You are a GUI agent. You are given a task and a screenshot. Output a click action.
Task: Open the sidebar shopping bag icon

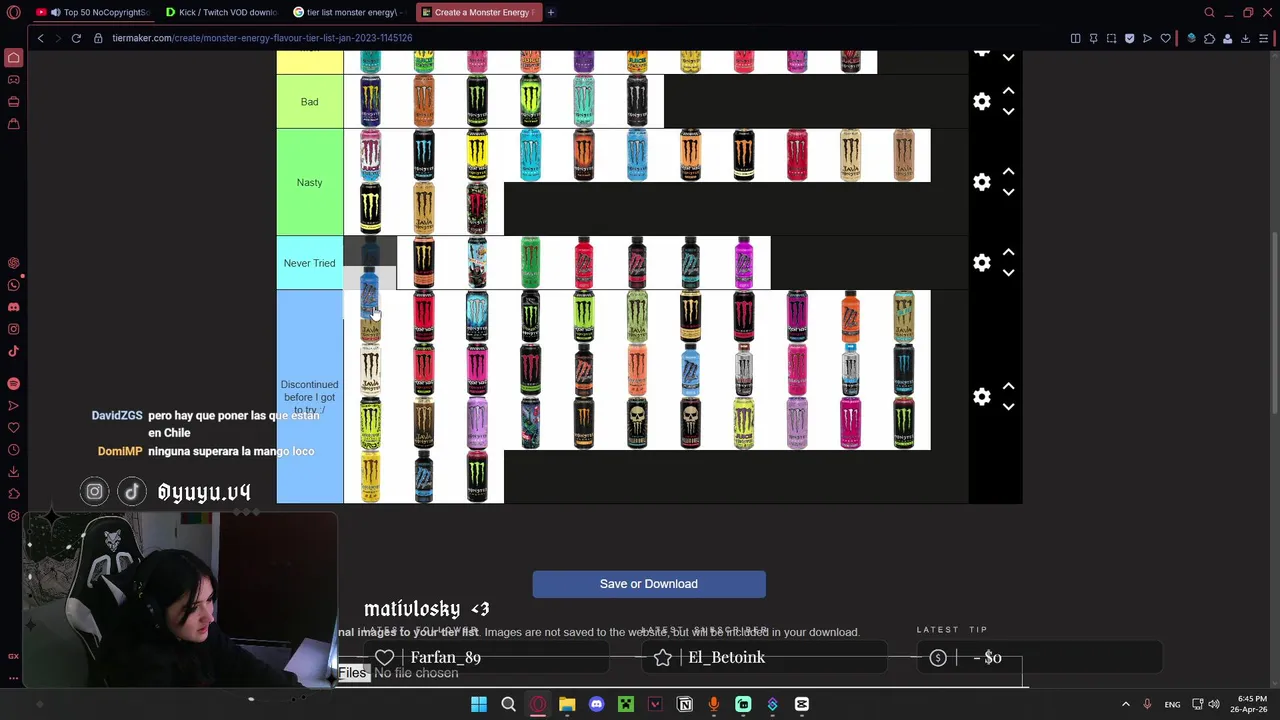tap(13, 123)
